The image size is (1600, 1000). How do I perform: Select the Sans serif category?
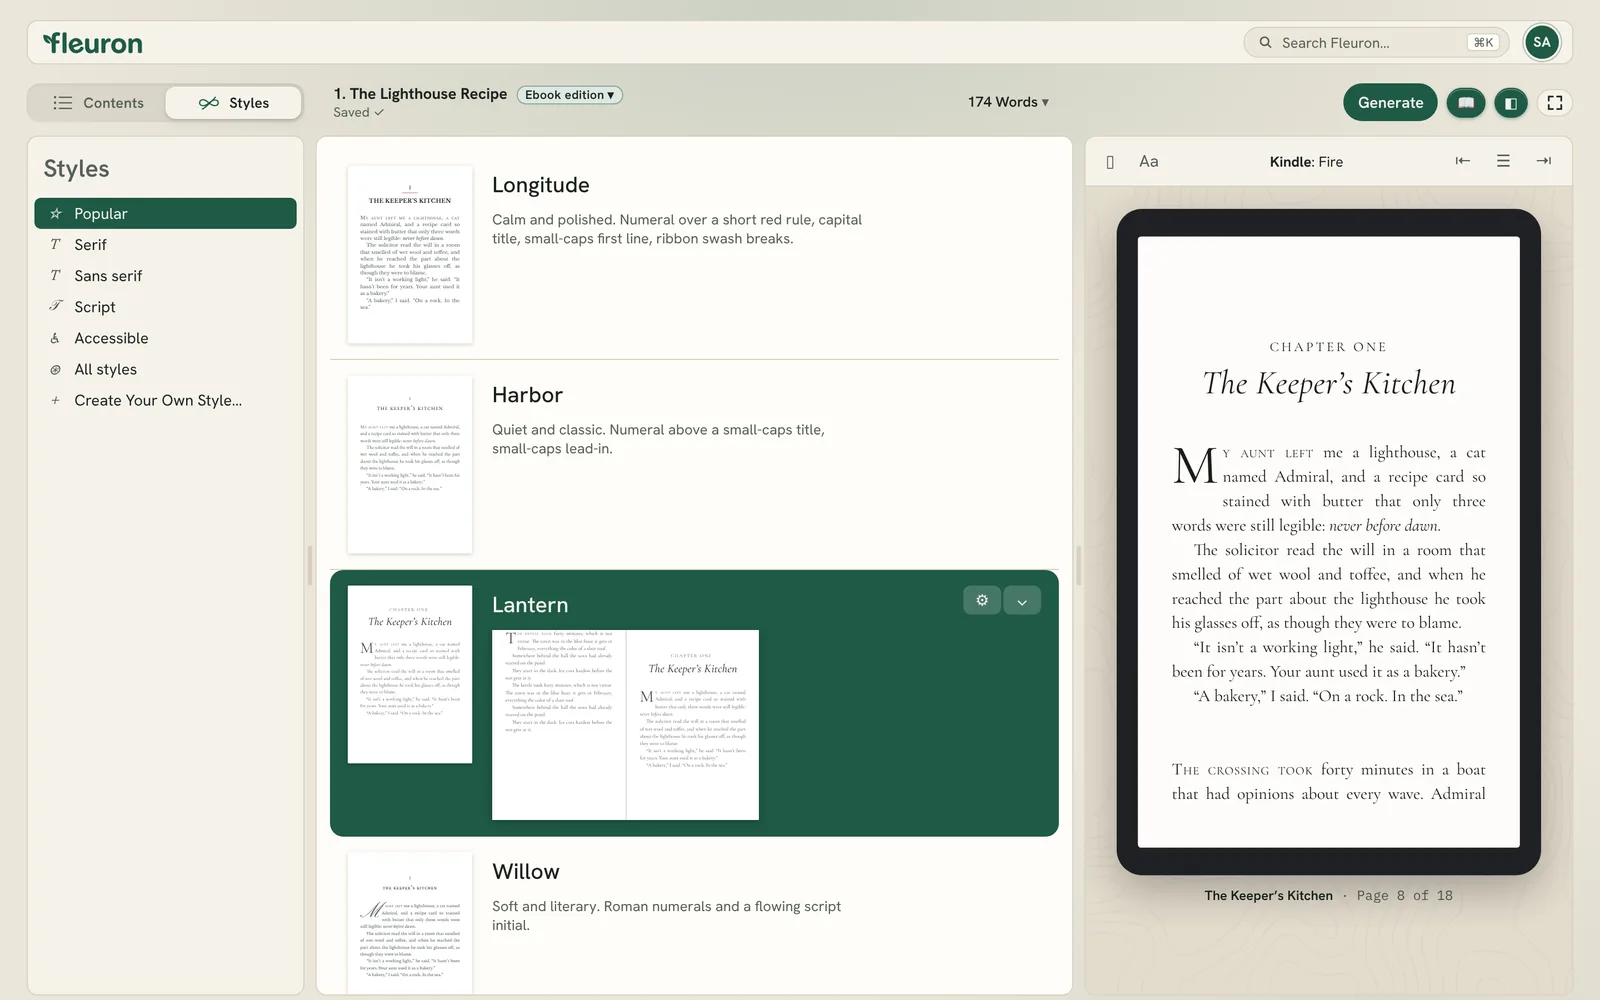(x=165, y=275)
